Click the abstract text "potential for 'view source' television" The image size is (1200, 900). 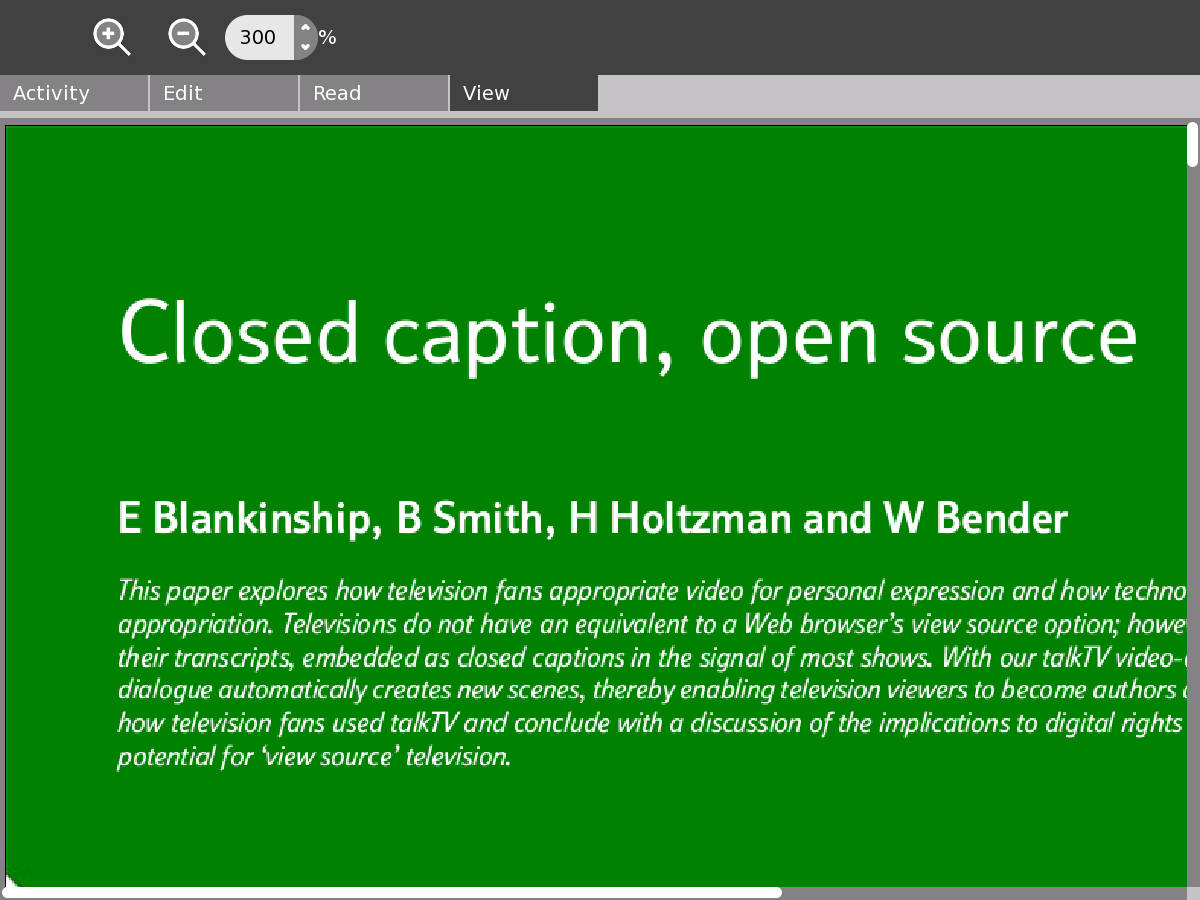click(x=314, y=756)
